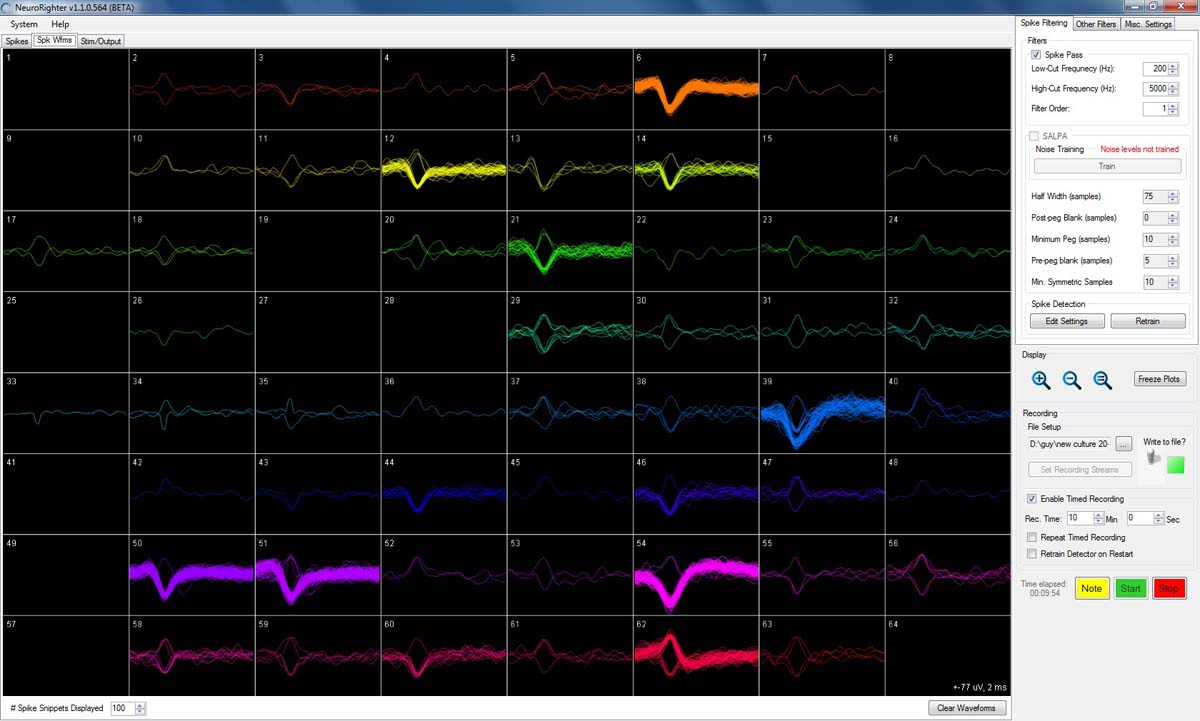Click the Freeze Plots button
1200x721 pixels.
(1160, 379)
